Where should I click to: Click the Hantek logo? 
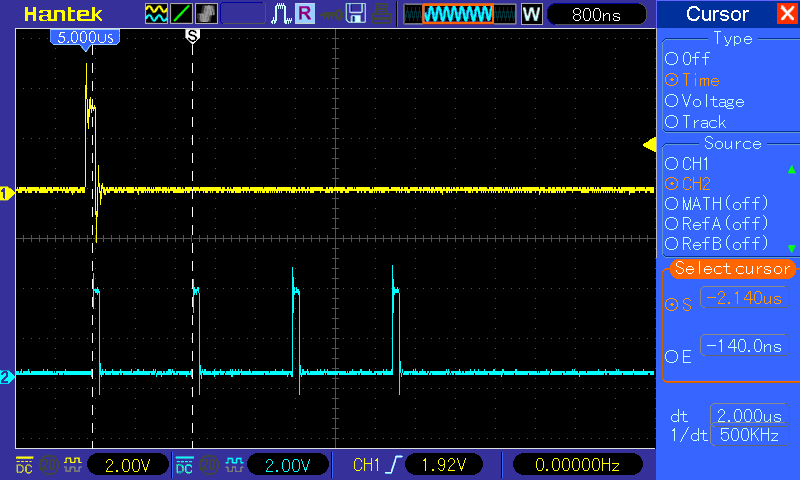point(63,14)
